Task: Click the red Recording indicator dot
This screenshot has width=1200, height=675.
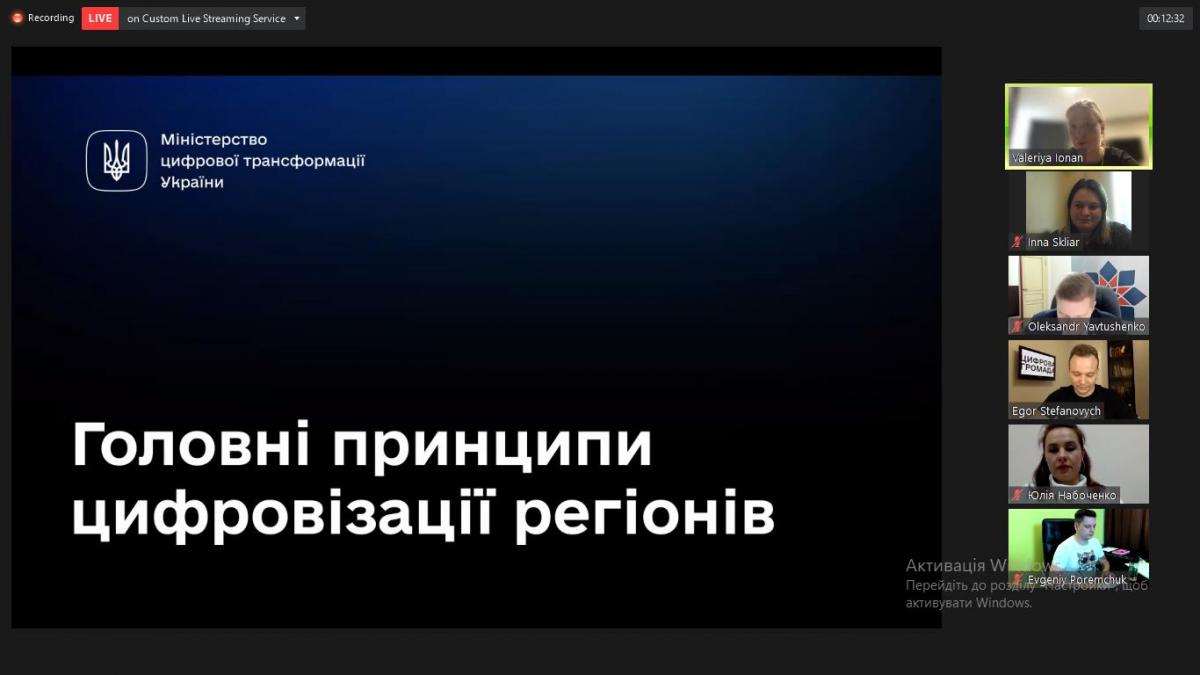Action: pyautogui.click(x=17, y=18)
